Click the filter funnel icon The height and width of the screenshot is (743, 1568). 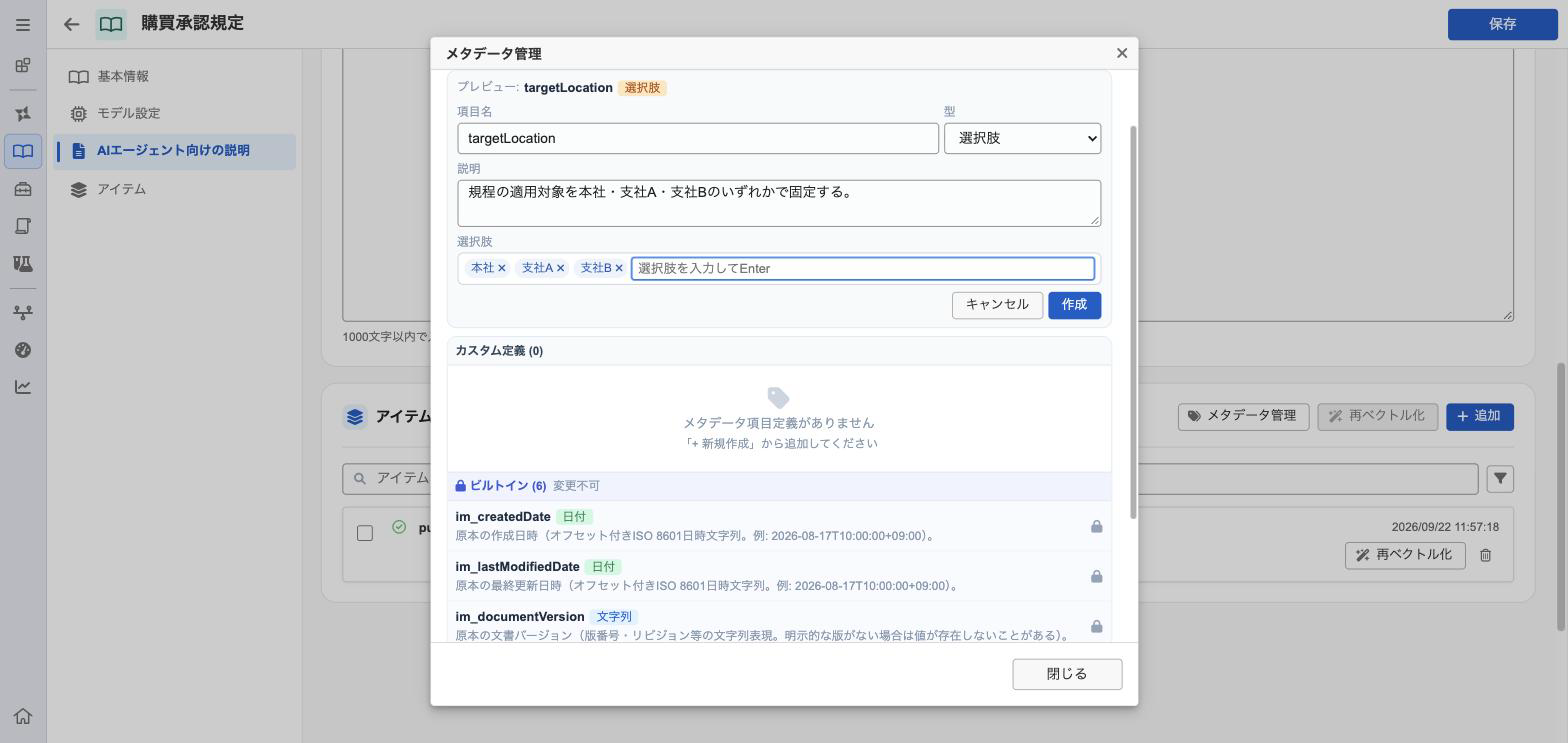point(1500,479)
